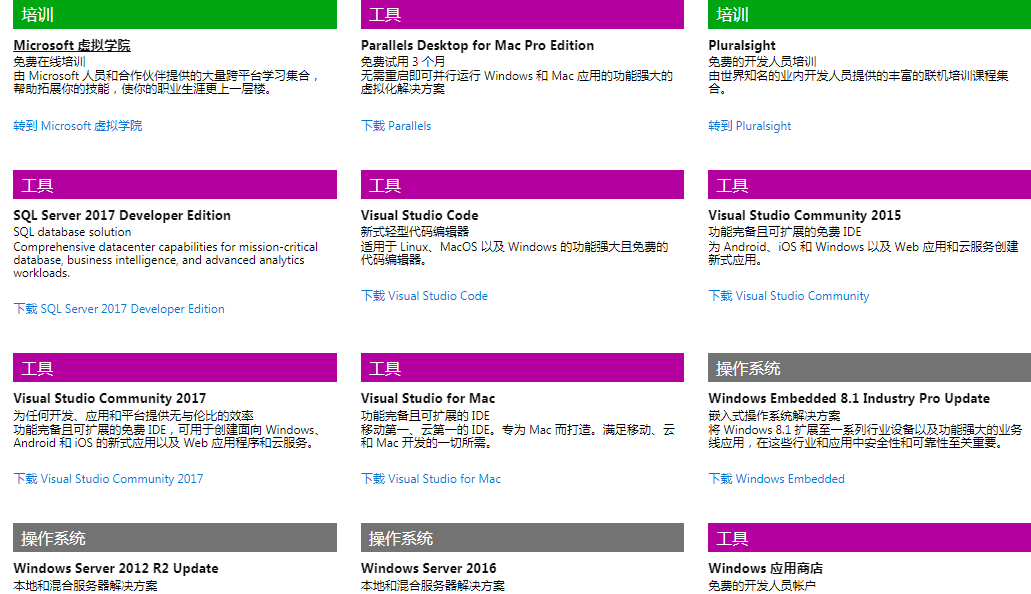The height and width of the screenshot is (594, 1031).
Task: Click 转到 Microsoft 虚拟学院 link
Action: (78, 126)
